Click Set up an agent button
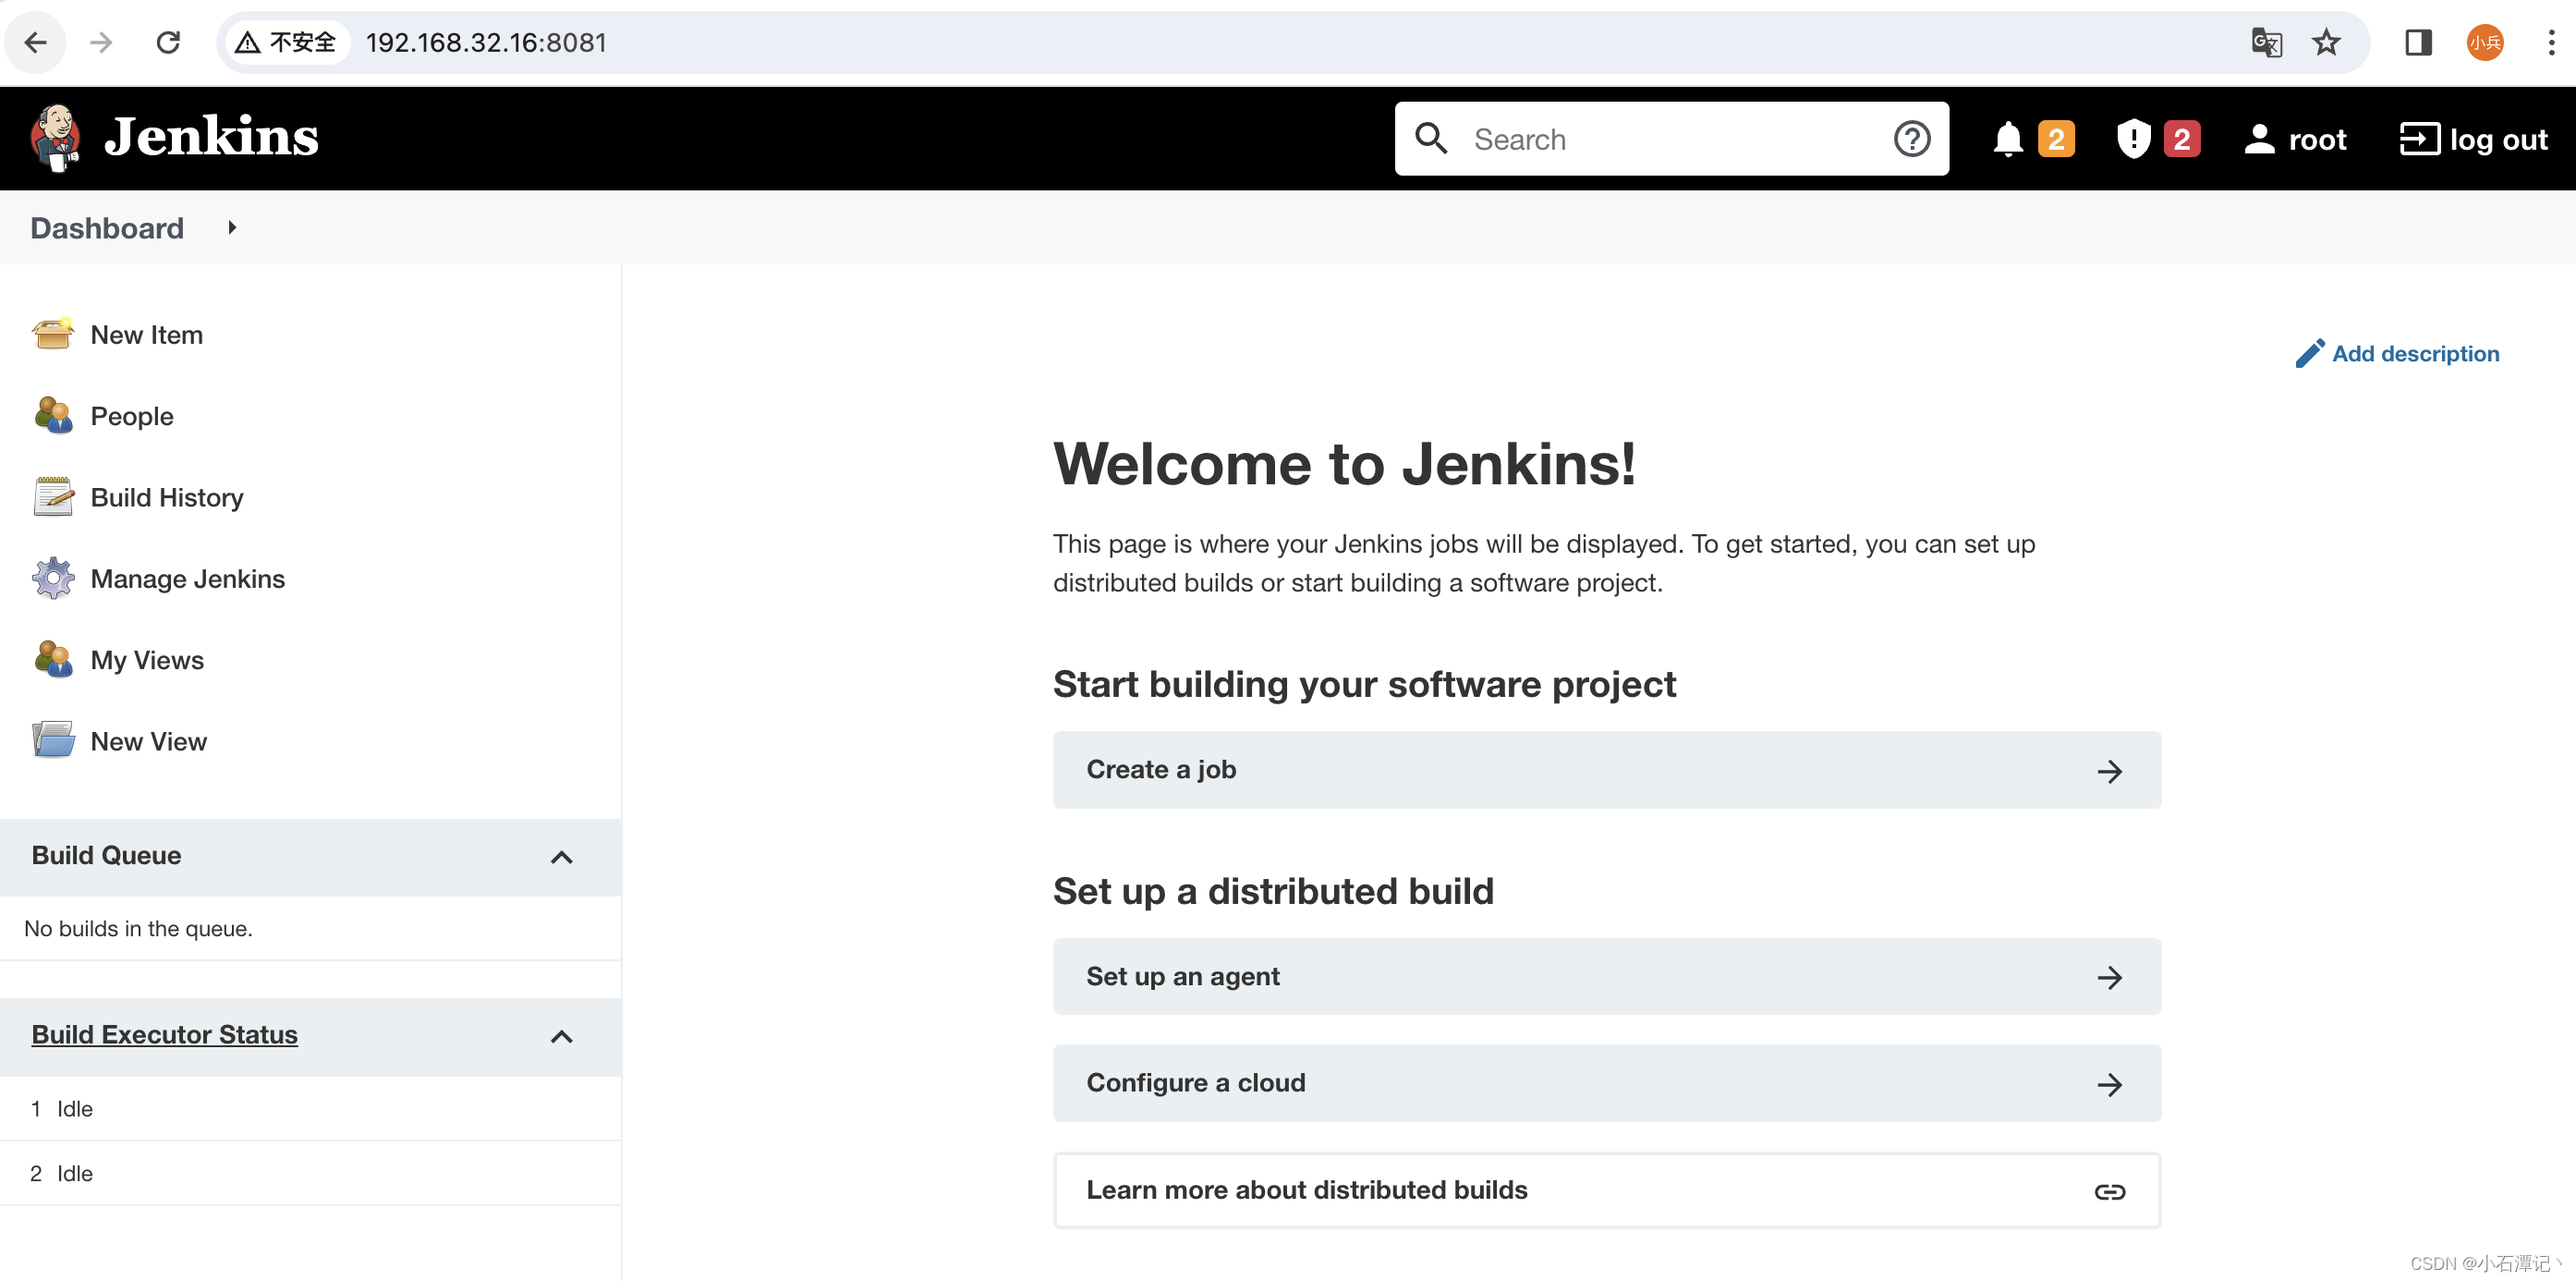 1607,977
